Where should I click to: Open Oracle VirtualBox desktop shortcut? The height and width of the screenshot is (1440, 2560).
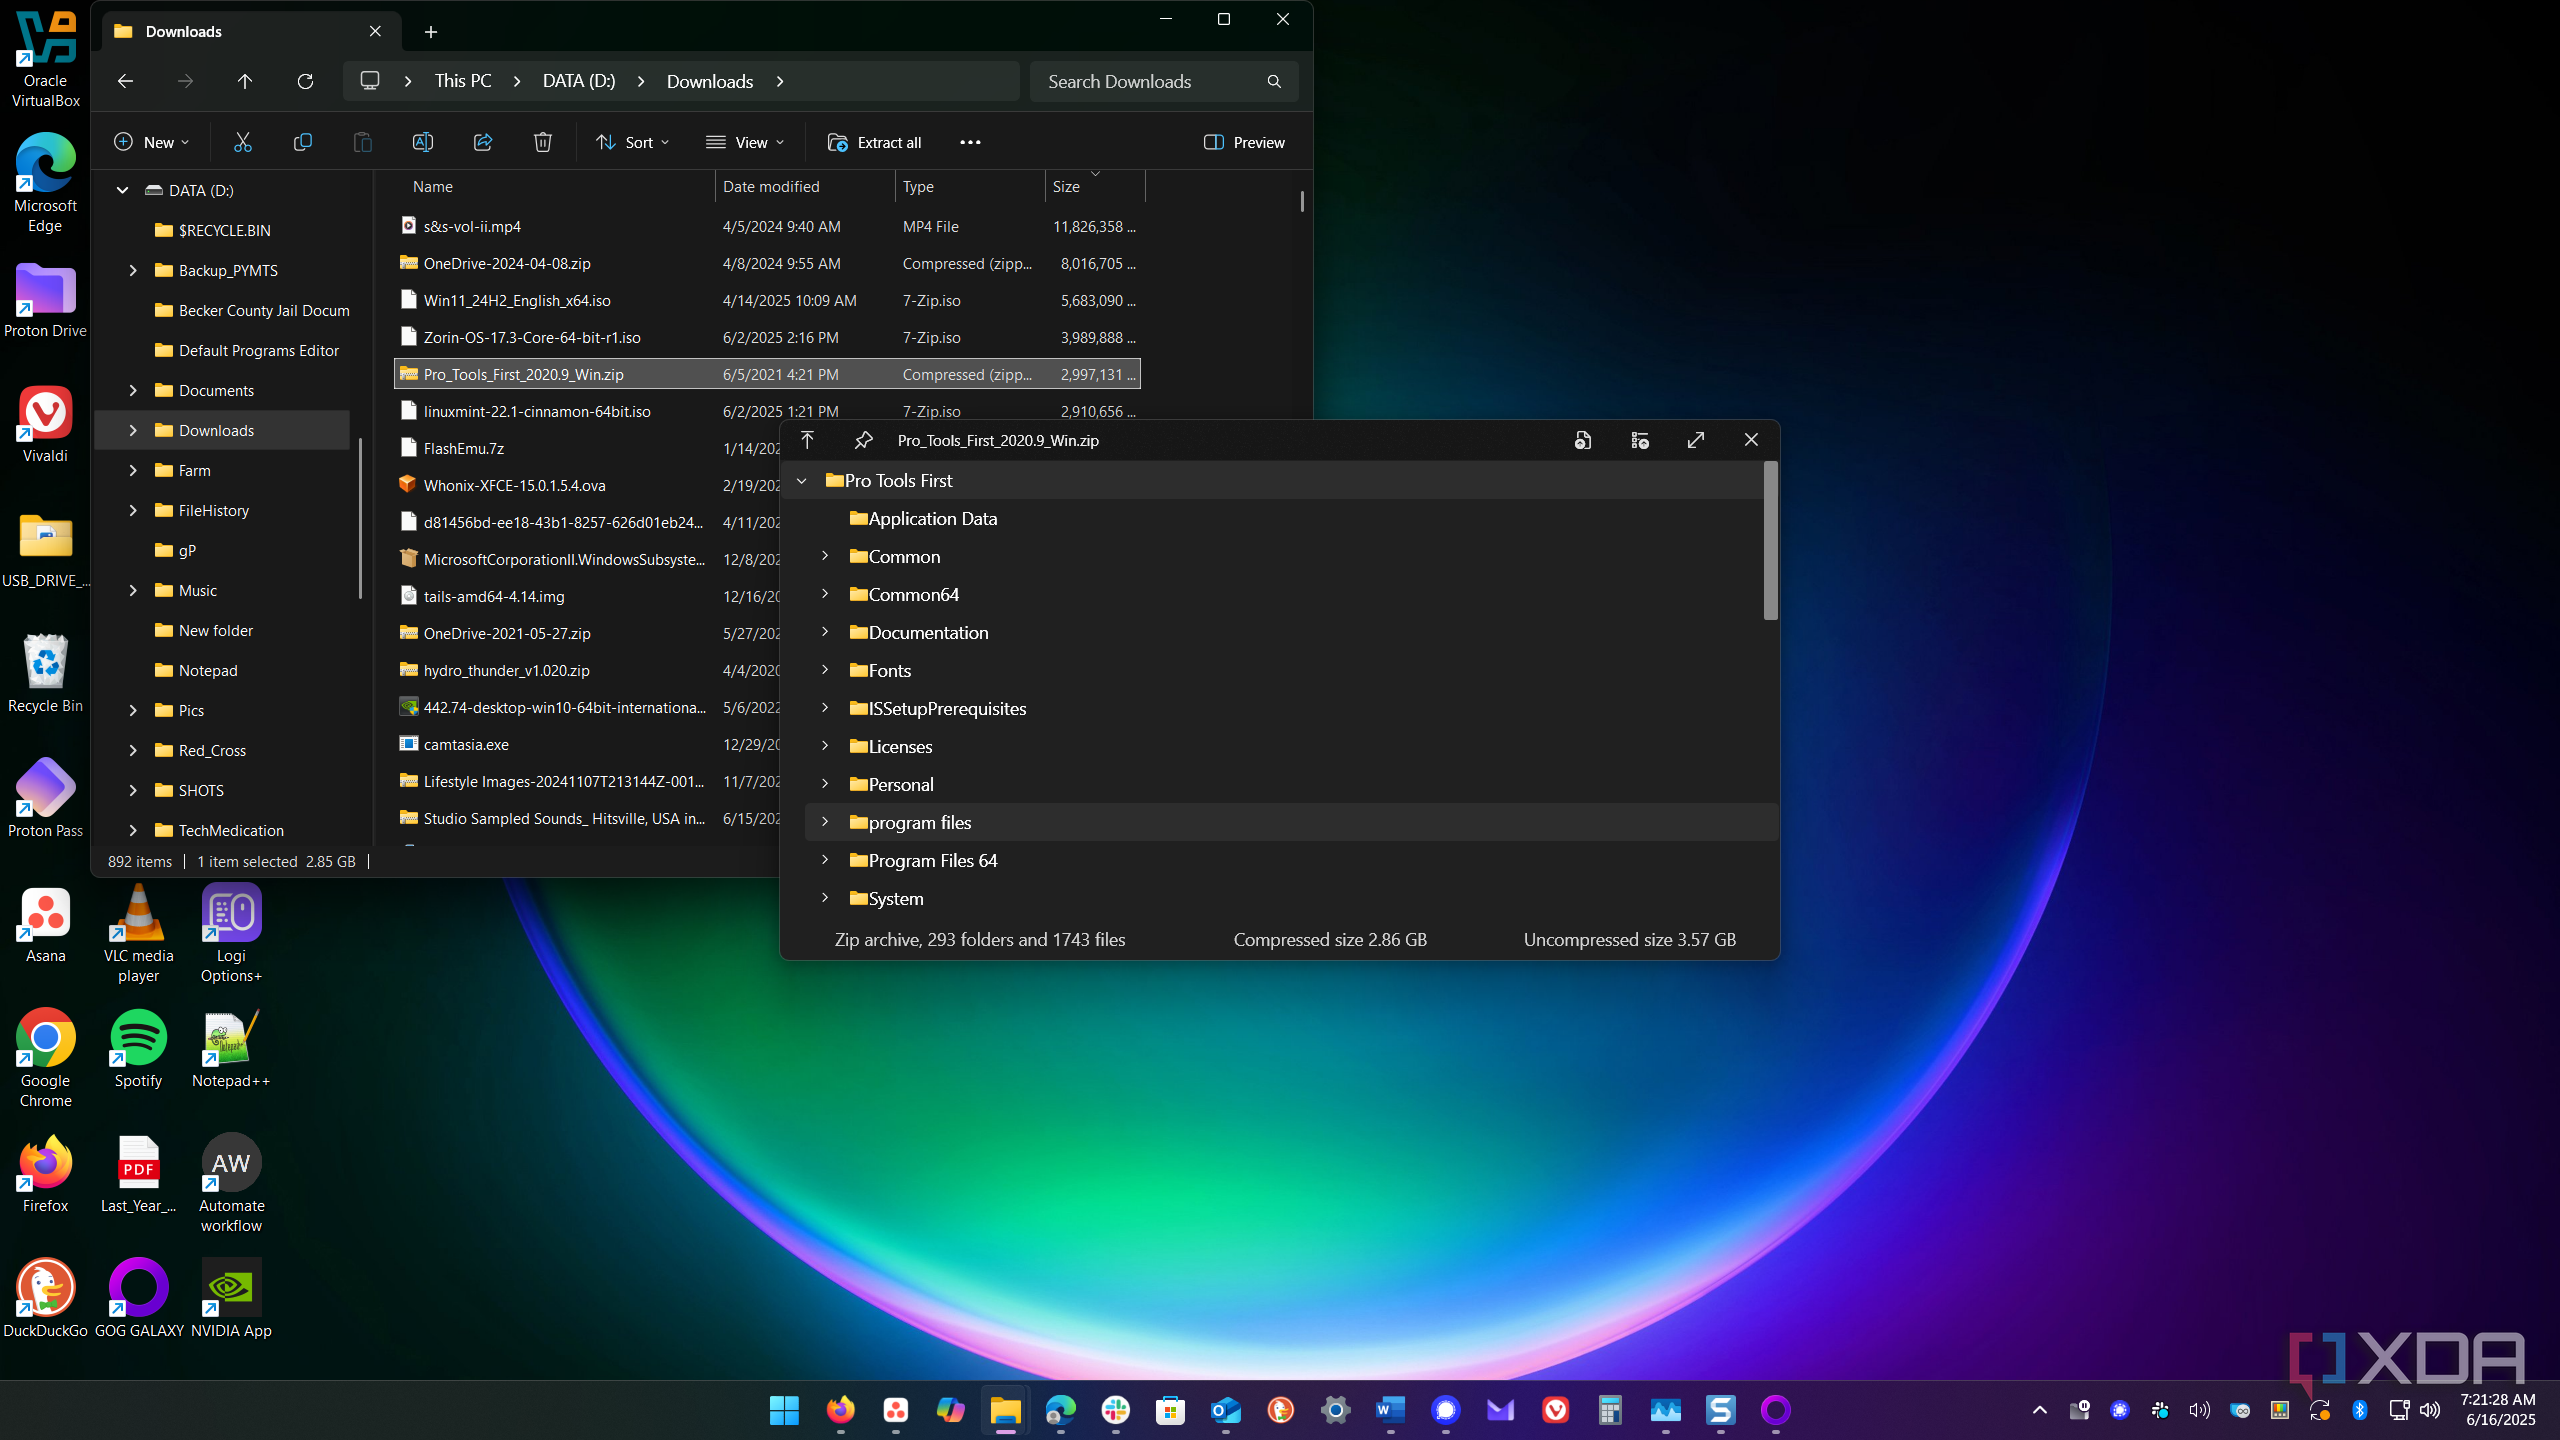point(45,58)
